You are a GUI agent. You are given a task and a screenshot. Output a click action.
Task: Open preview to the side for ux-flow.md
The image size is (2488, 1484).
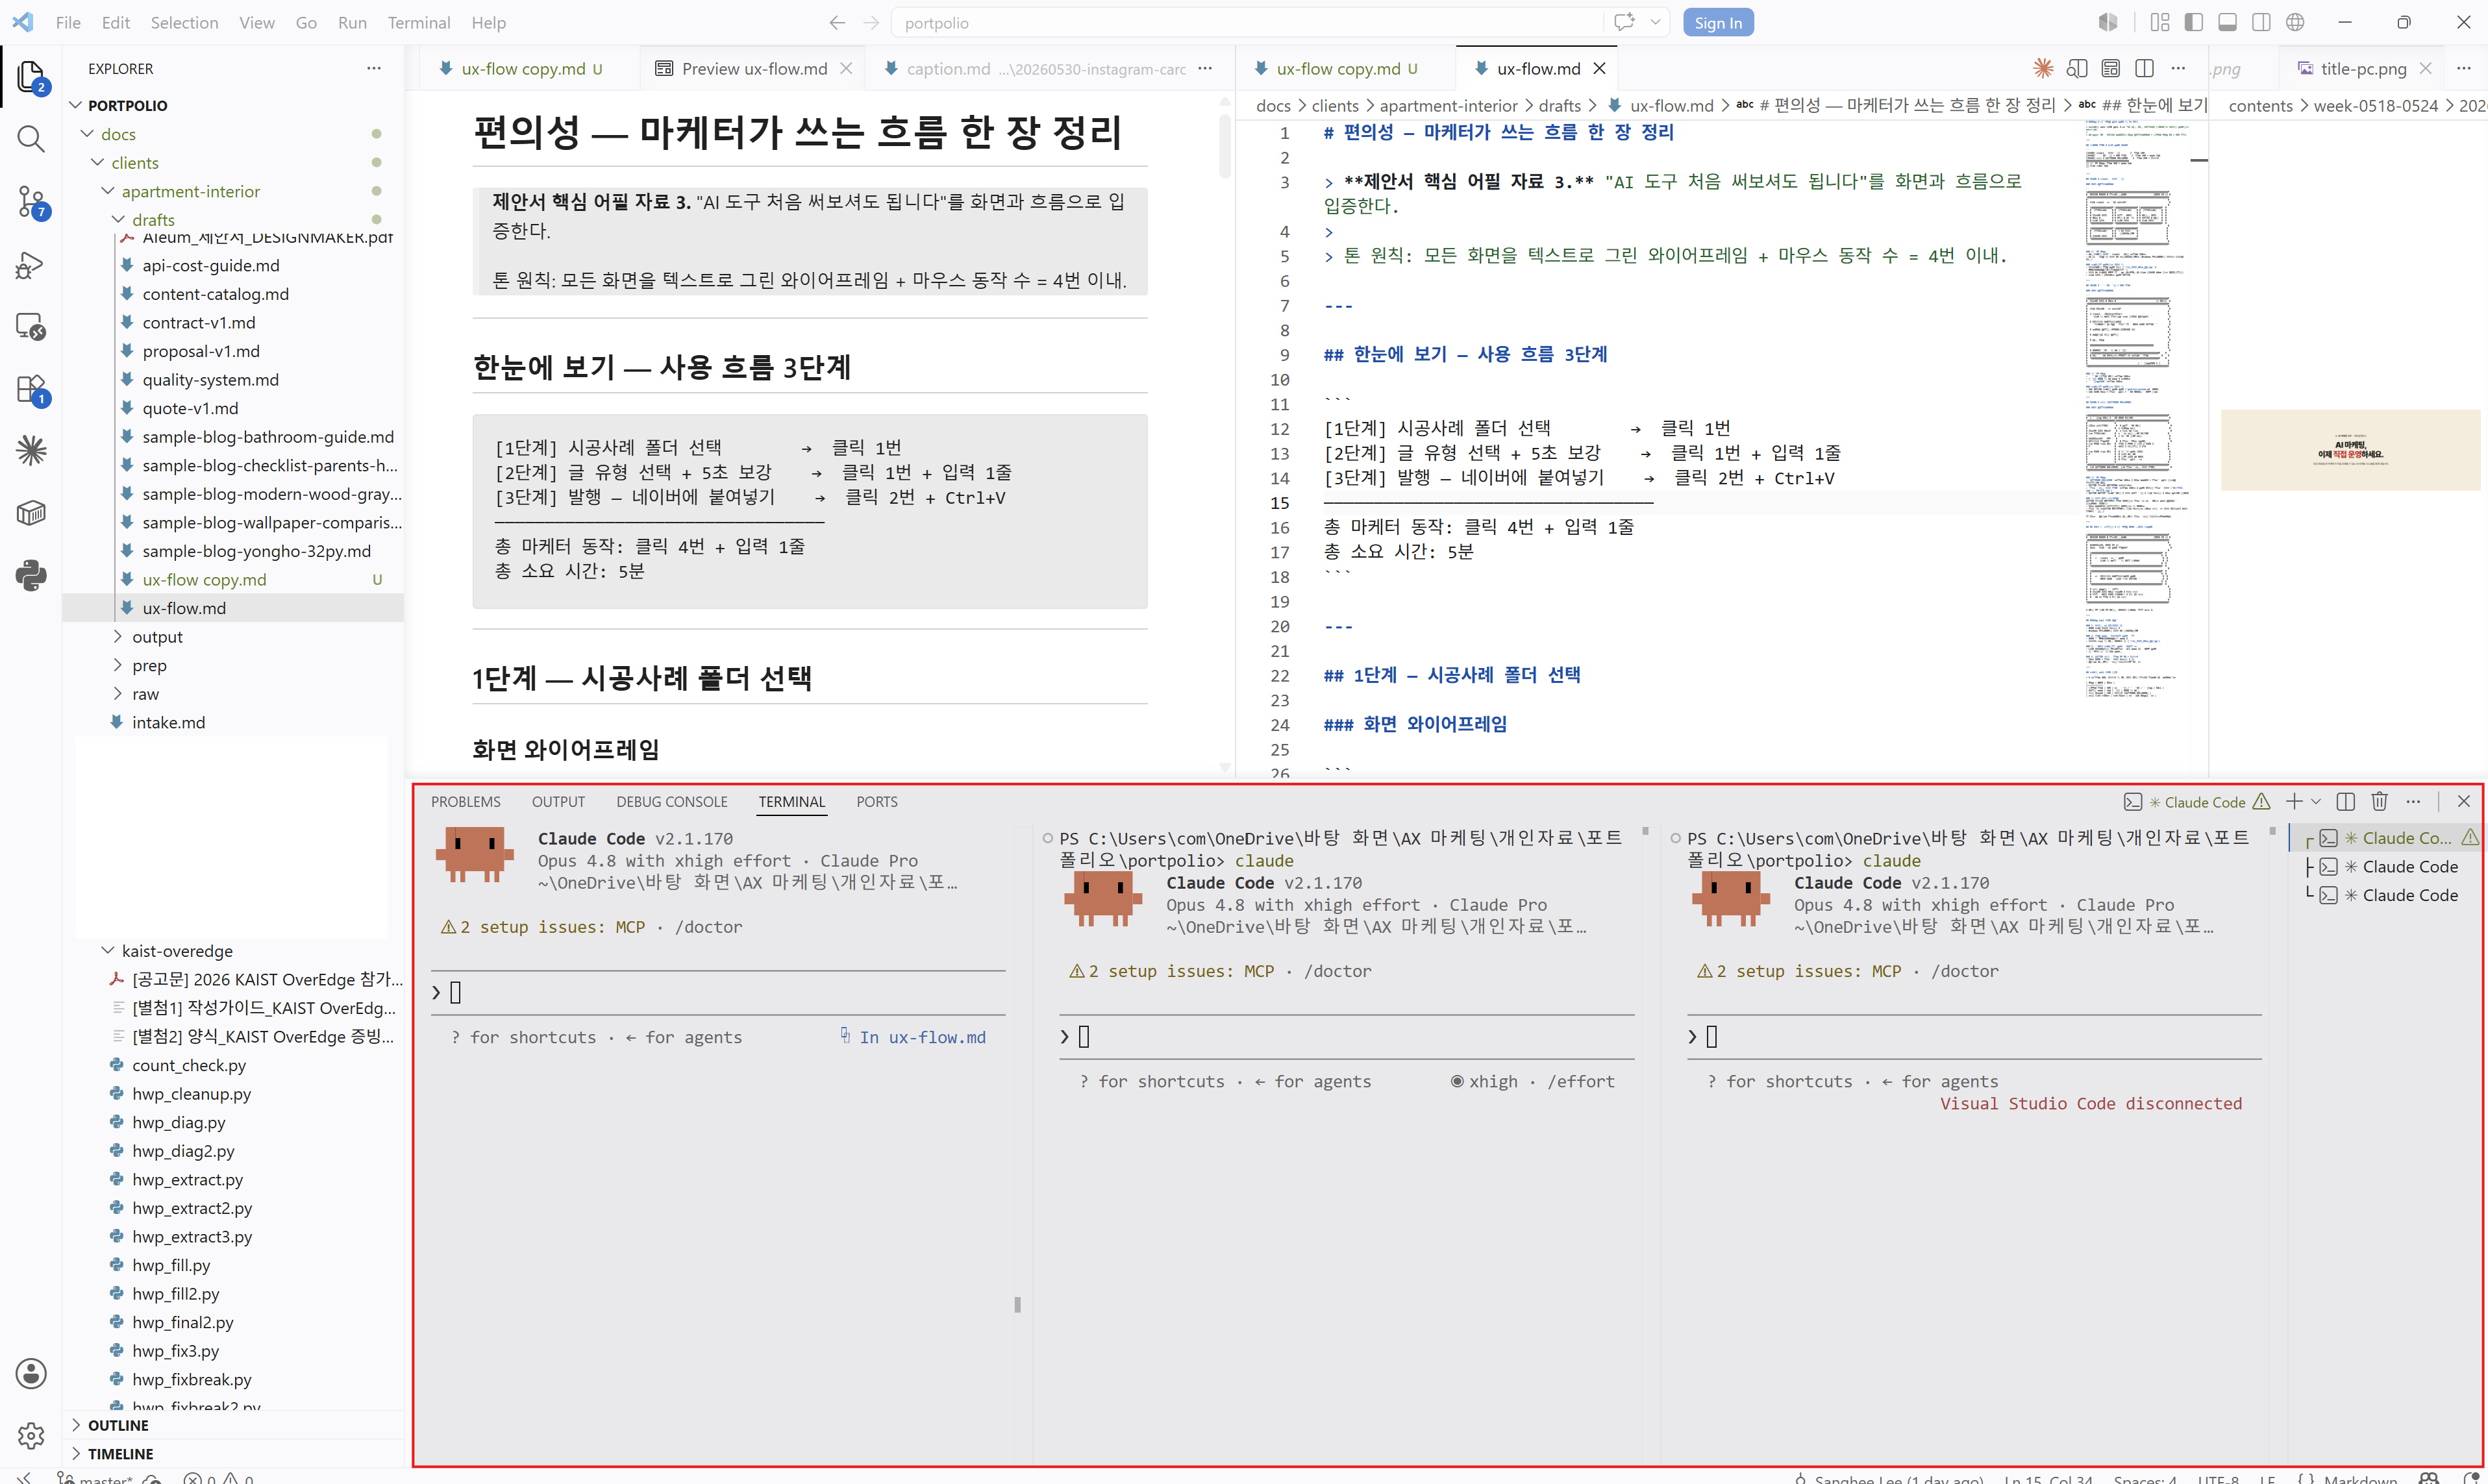[2077, 68]
